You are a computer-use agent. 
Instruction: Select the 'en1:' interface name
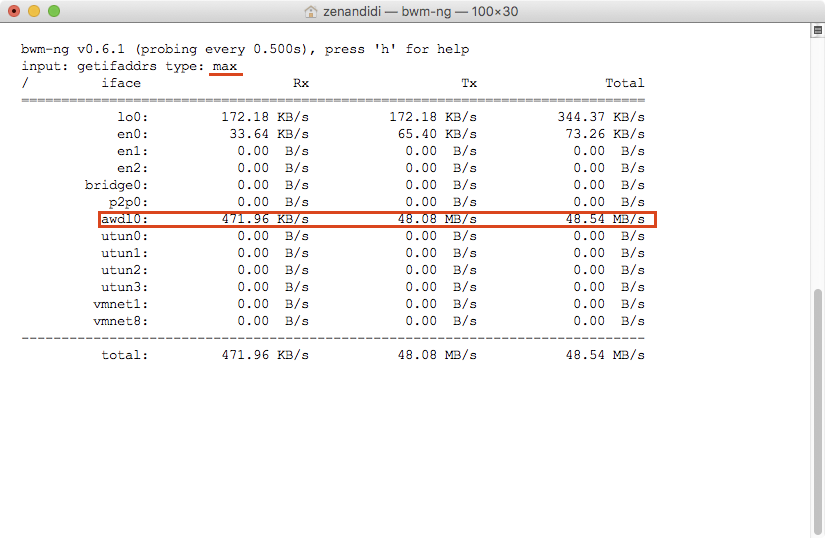point(133,151)
